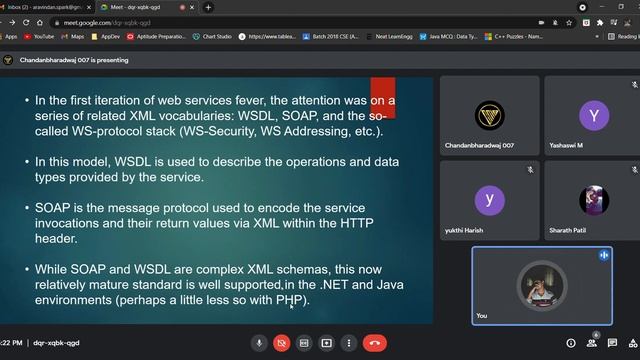
Task: Open the Meeting details info icon
Action: coord(571,343)
